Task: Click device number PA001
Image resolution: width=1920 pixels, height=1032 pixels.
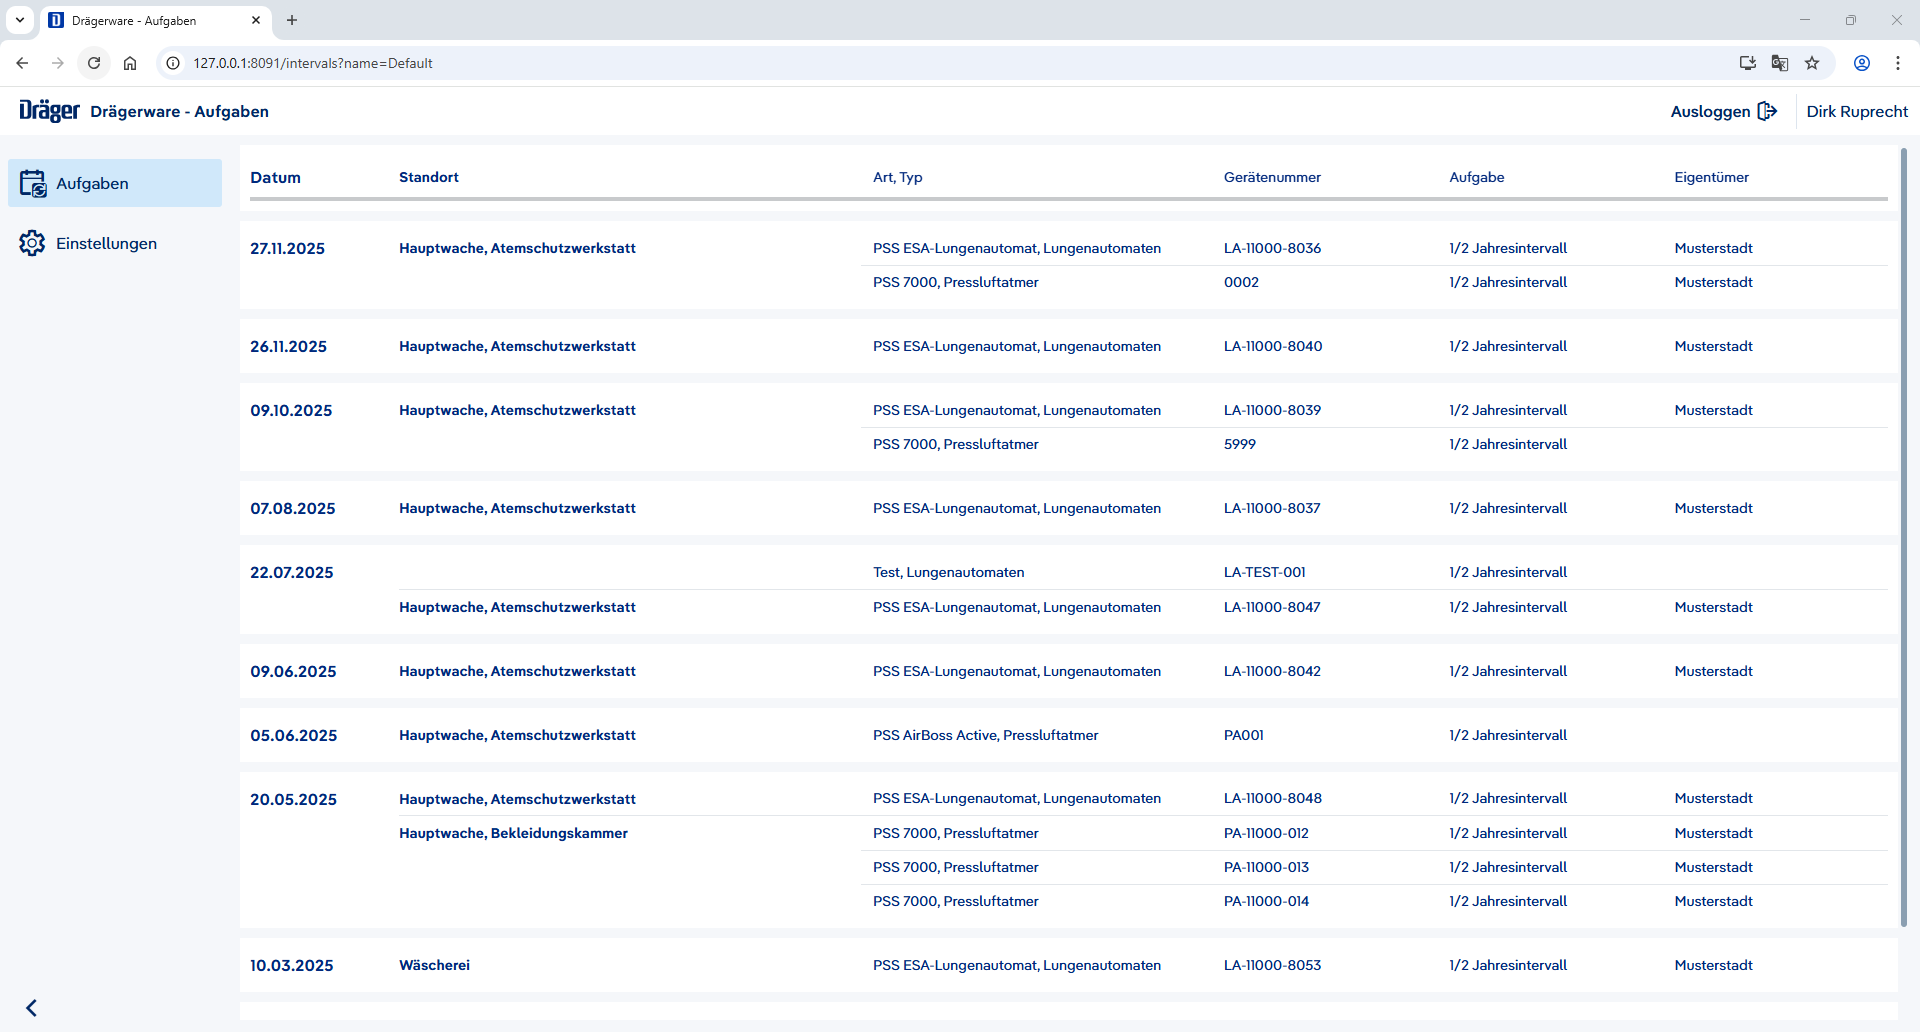Action: click(1244, 735)
